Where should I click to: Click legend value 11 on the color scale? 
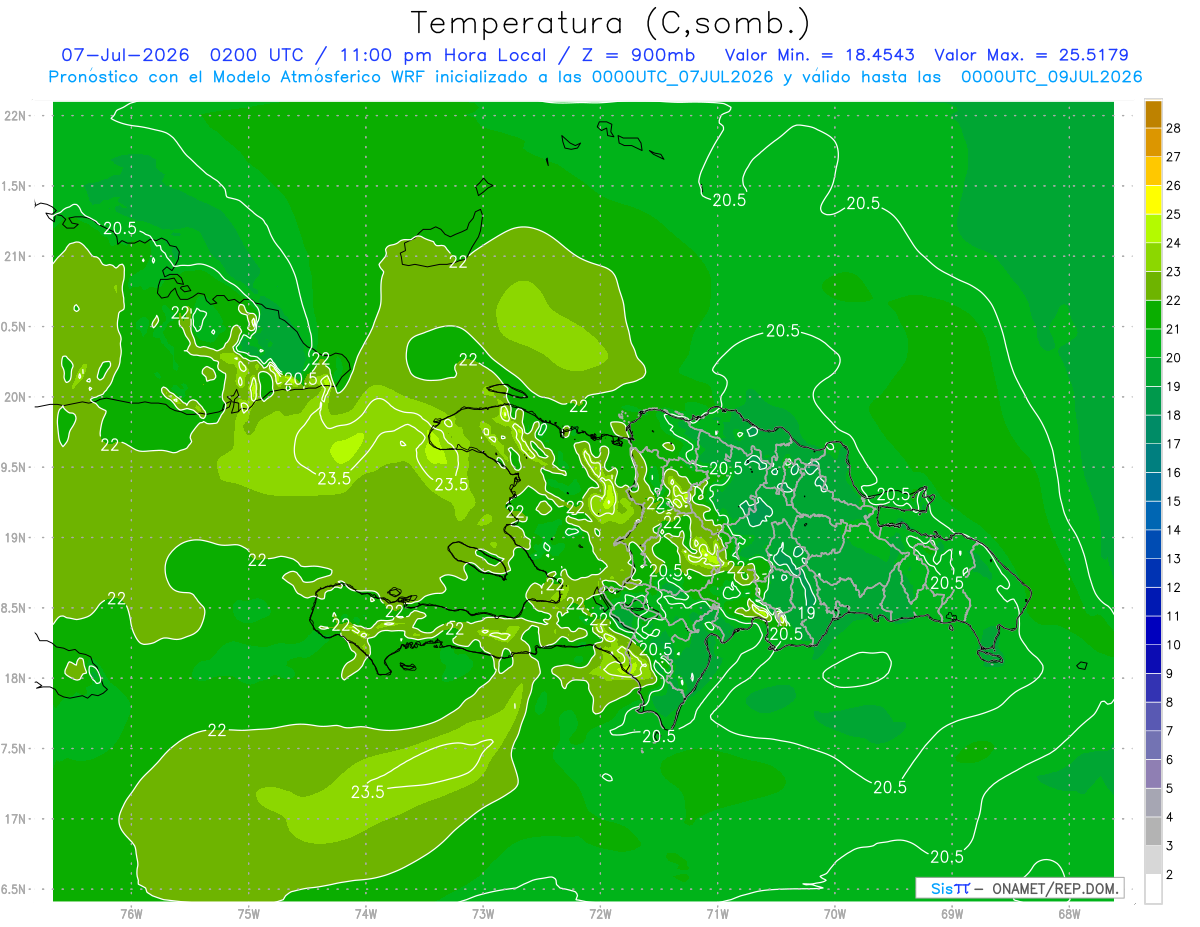(1174, 616)
